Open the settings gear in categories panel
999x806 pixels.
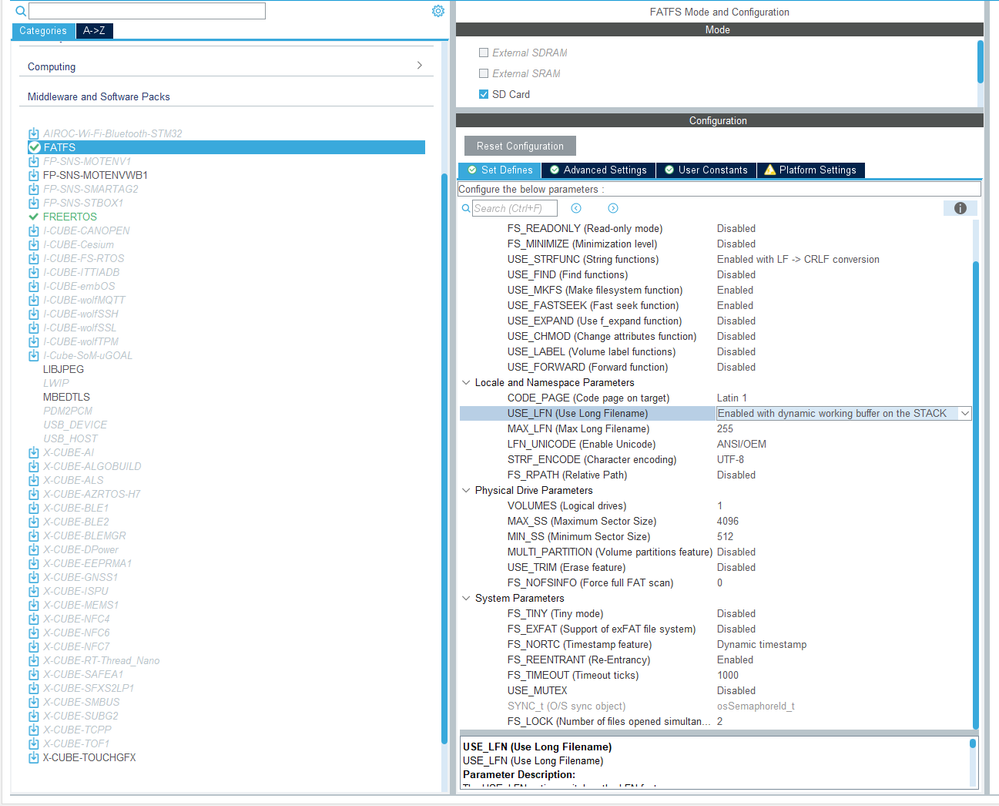pyautogui.click(x=438, y=11)
